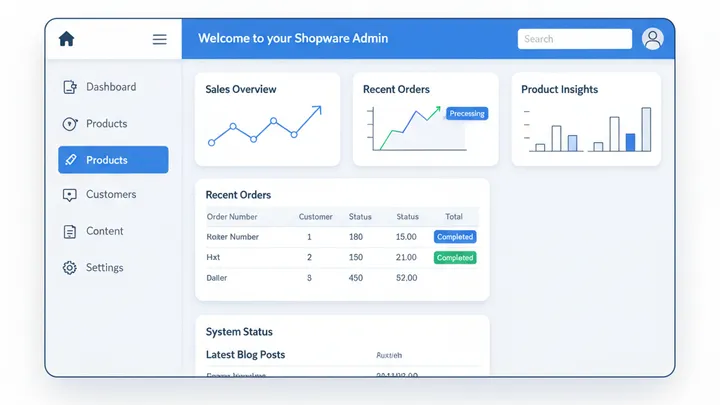Viewport: 720px width, 405px height.
Task: Select the Daller order row
Action: point(342,278)
